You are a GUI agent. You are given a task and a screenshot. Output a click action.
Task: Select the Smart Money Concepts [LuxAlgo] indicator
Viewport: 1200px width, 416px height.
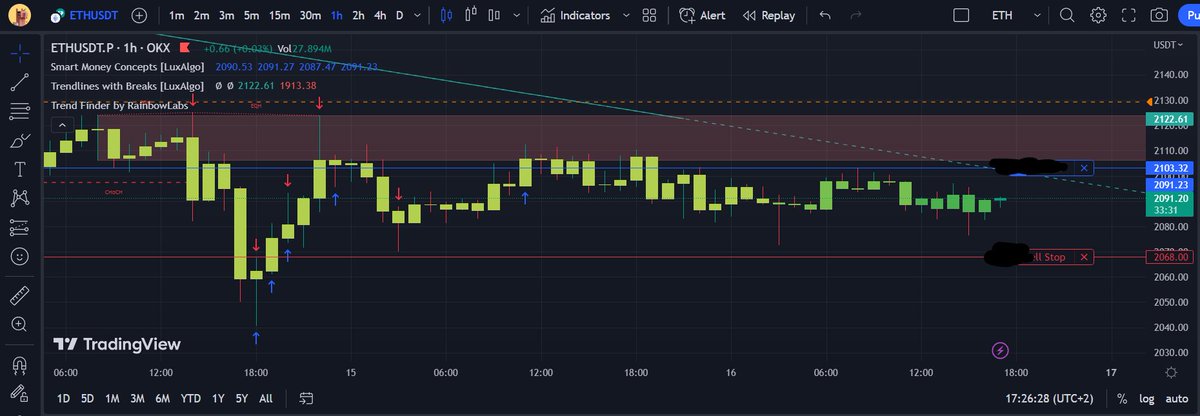click(128, 67)
